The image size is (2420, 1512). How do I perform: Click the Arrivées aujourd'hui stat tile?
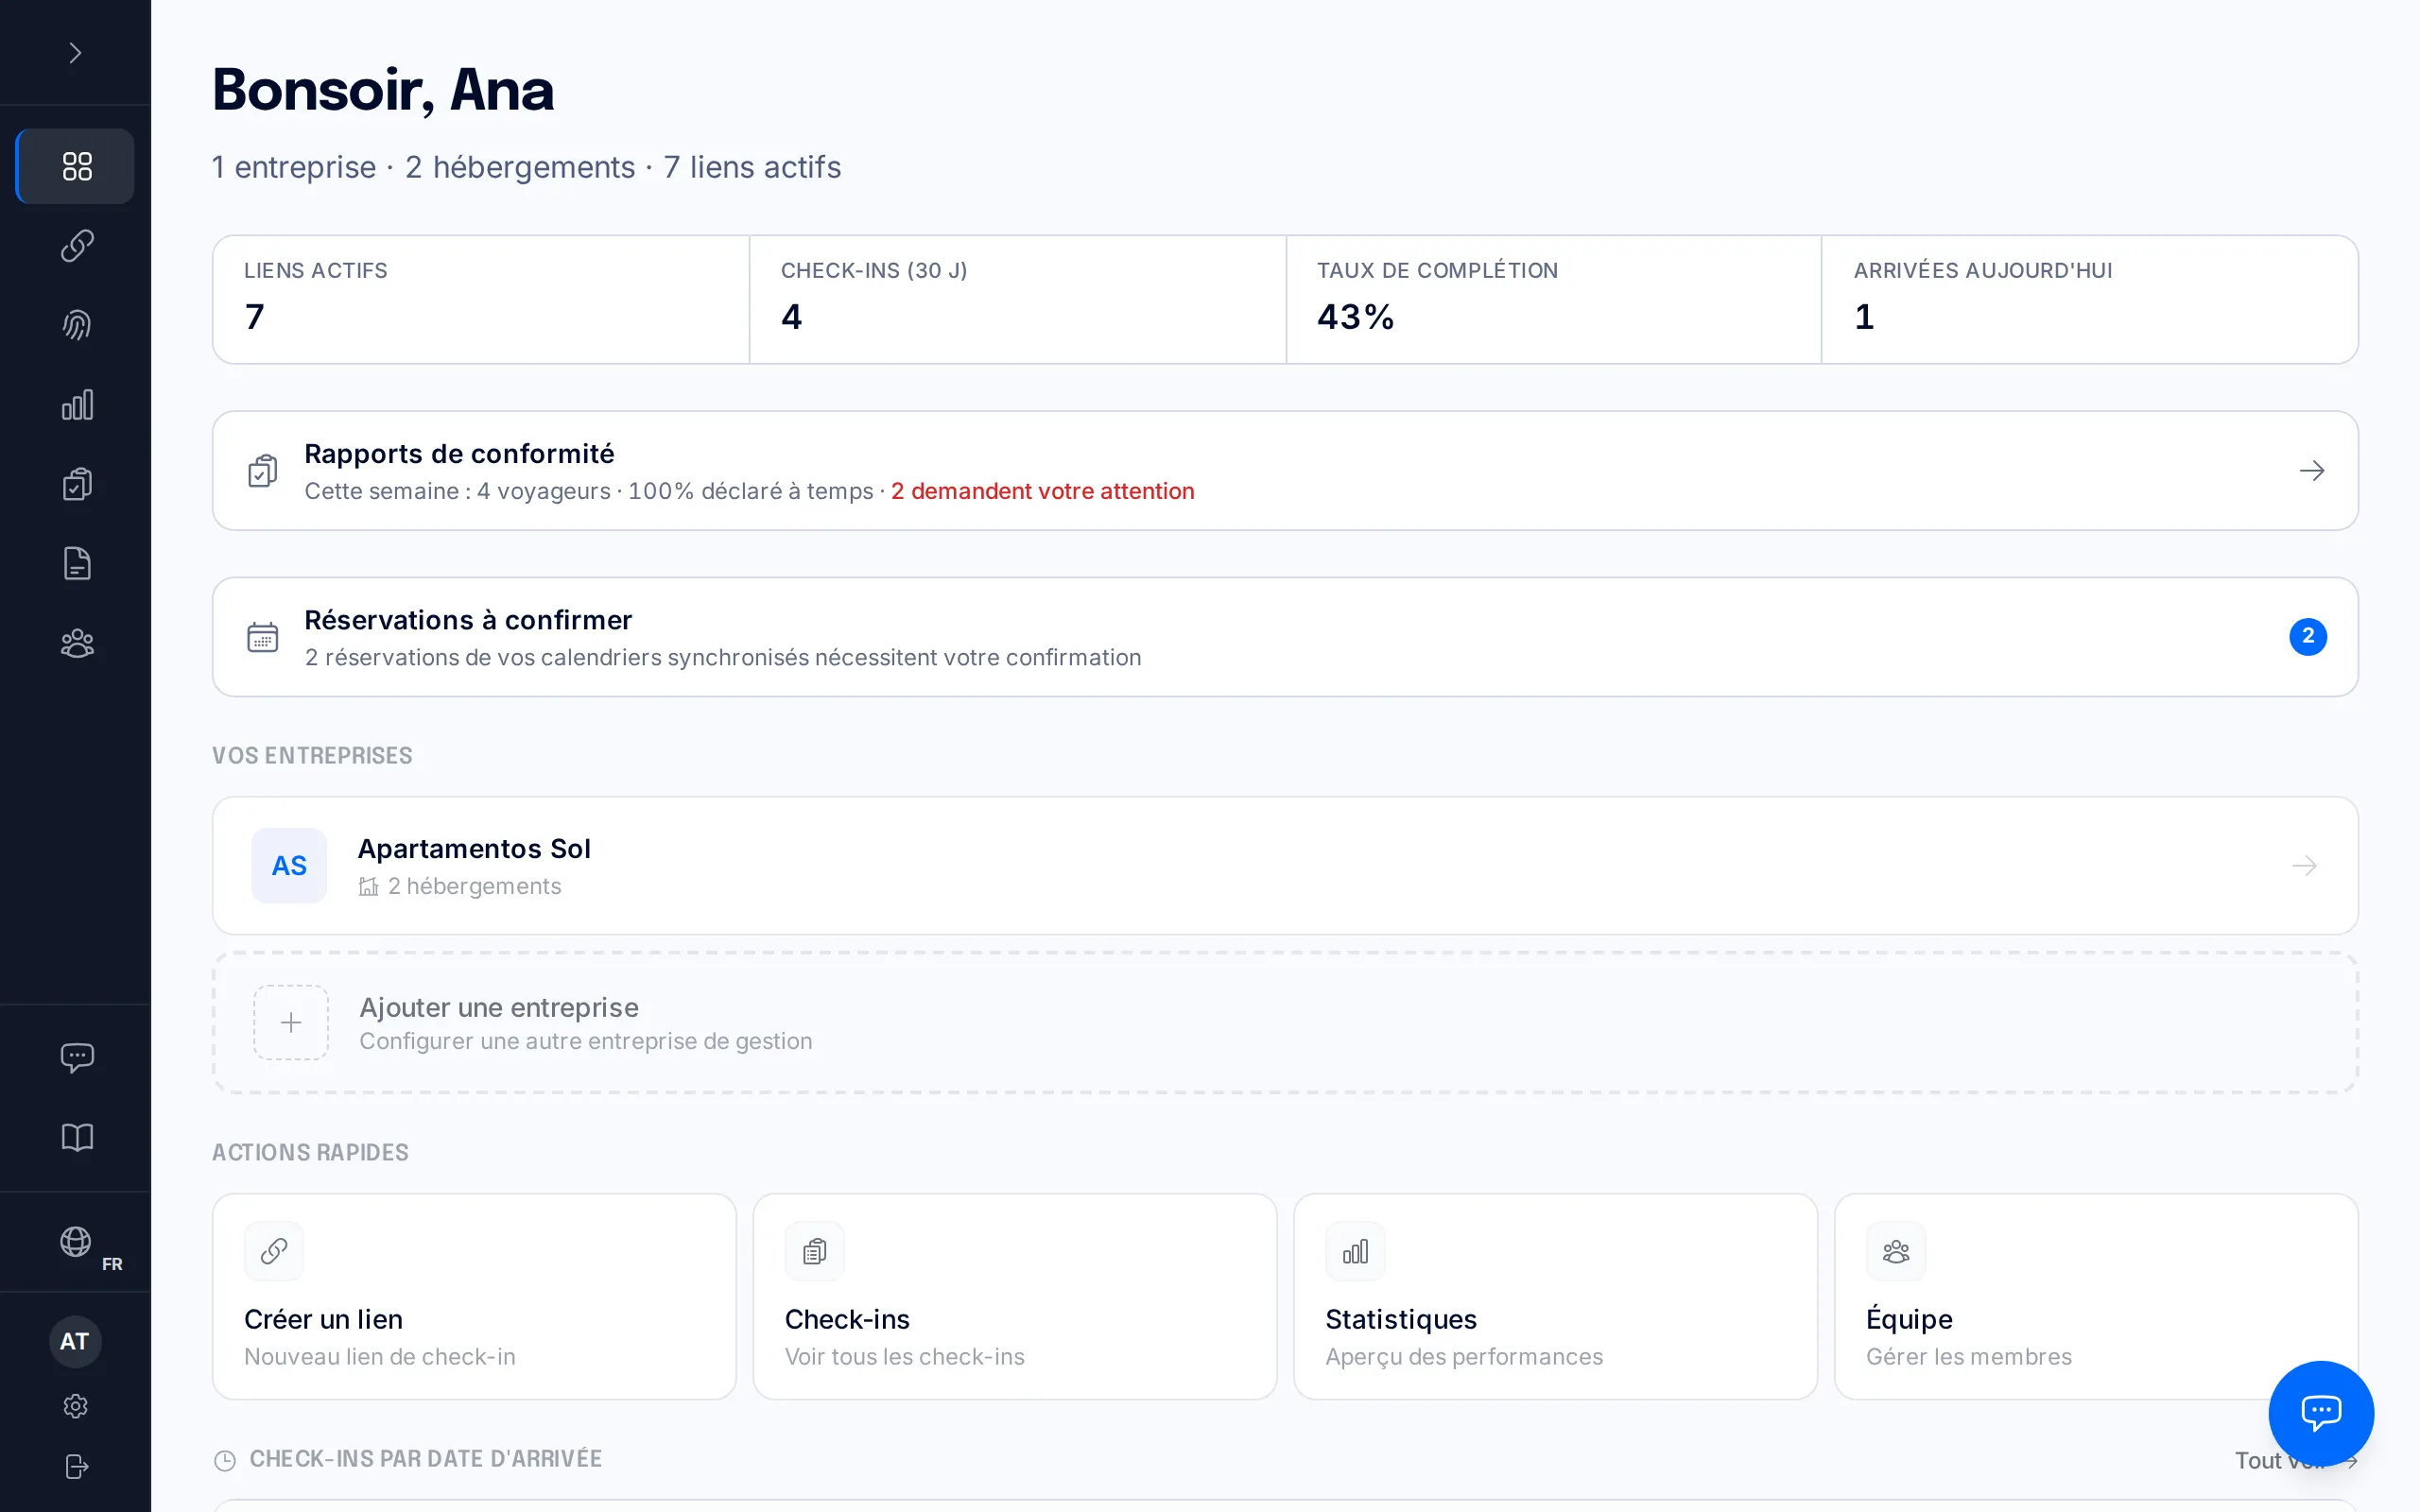pyautogui.click(x=2090, y=300)
